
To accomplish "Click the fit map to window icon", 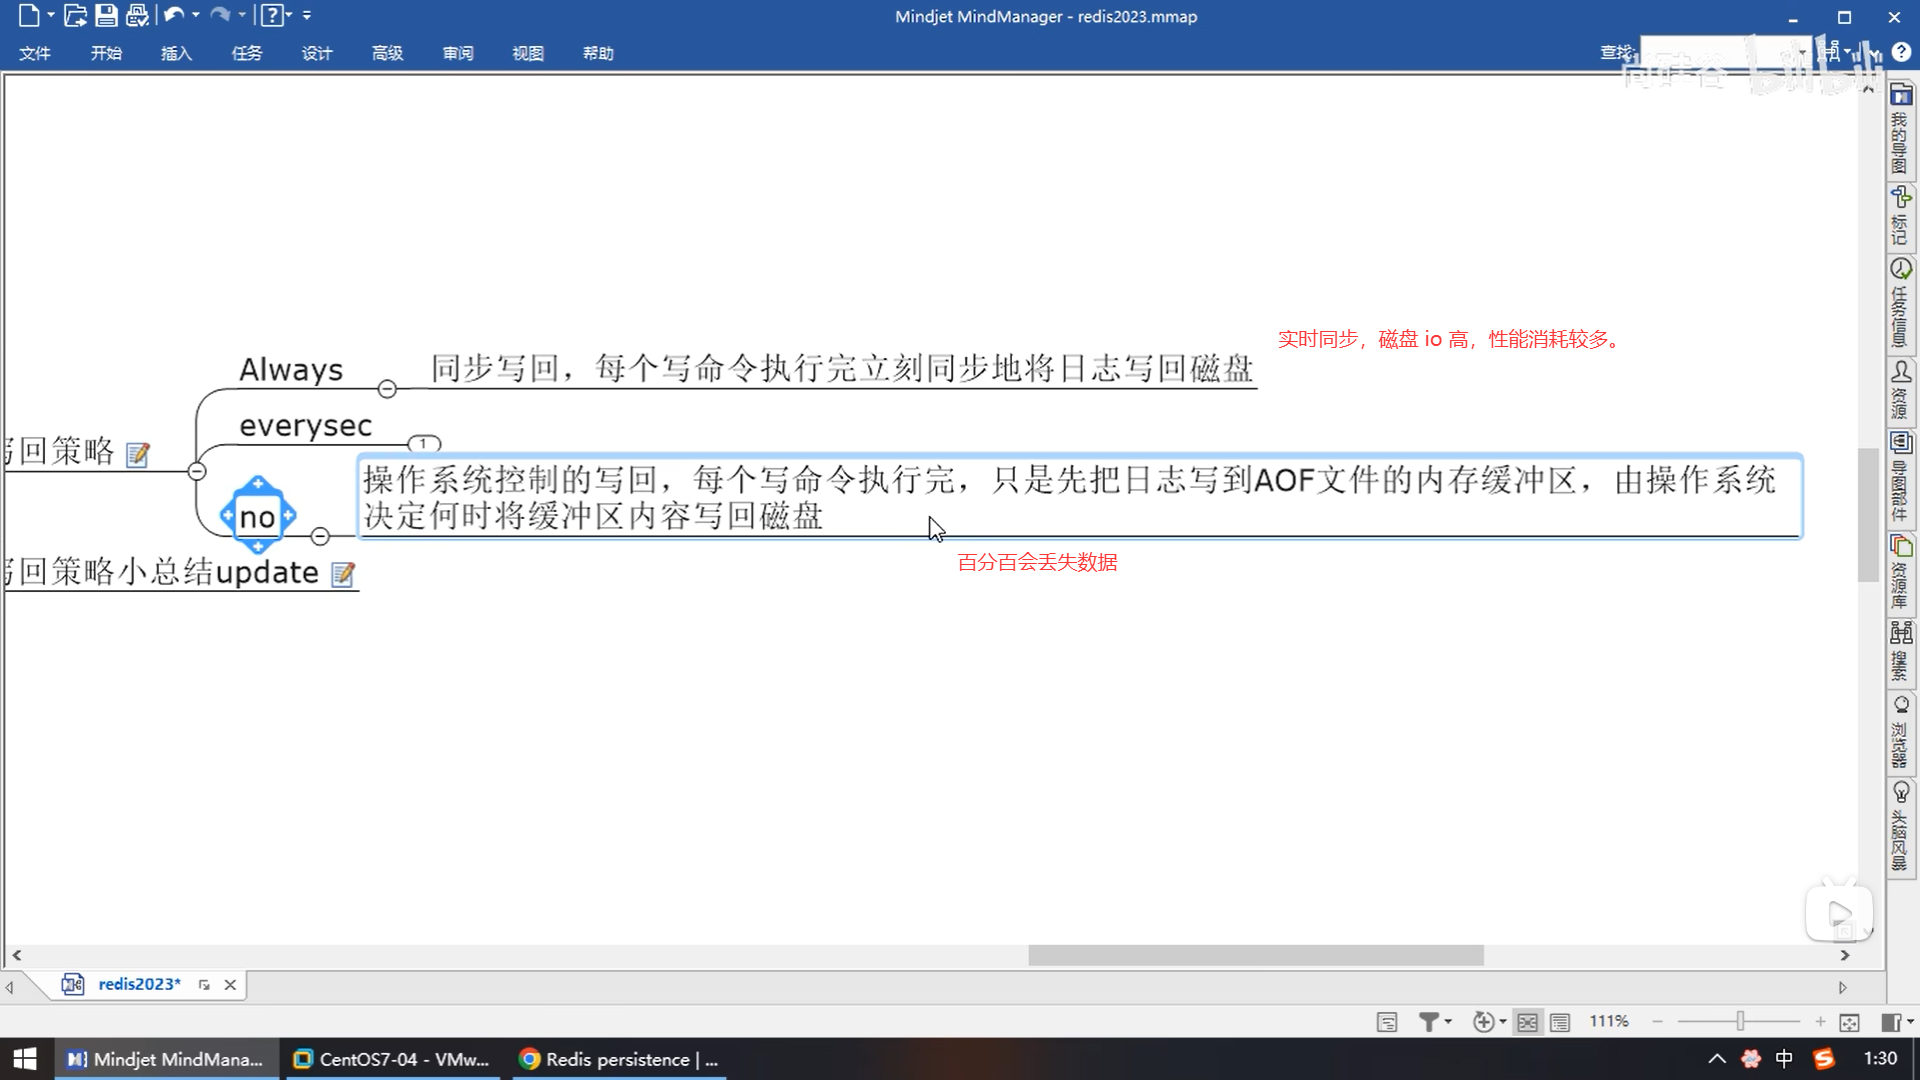I will 1849,1022.
